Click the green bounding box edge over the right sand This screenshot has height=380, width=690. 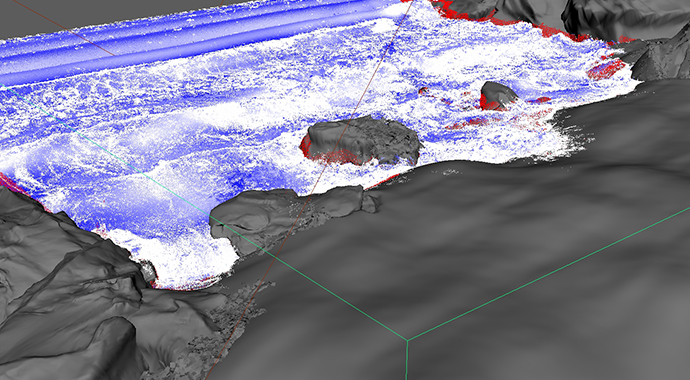tap(548, 274)
